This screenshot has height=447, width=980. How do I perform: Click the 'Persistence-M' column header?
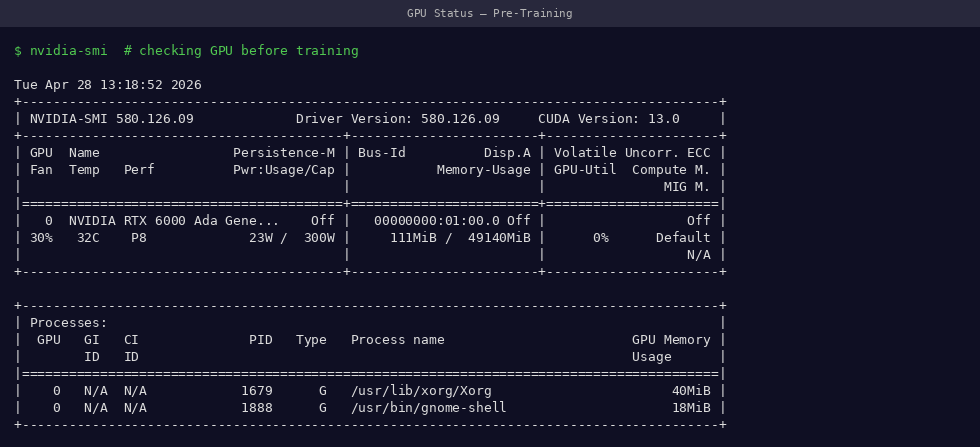click(x=284, y=153)
